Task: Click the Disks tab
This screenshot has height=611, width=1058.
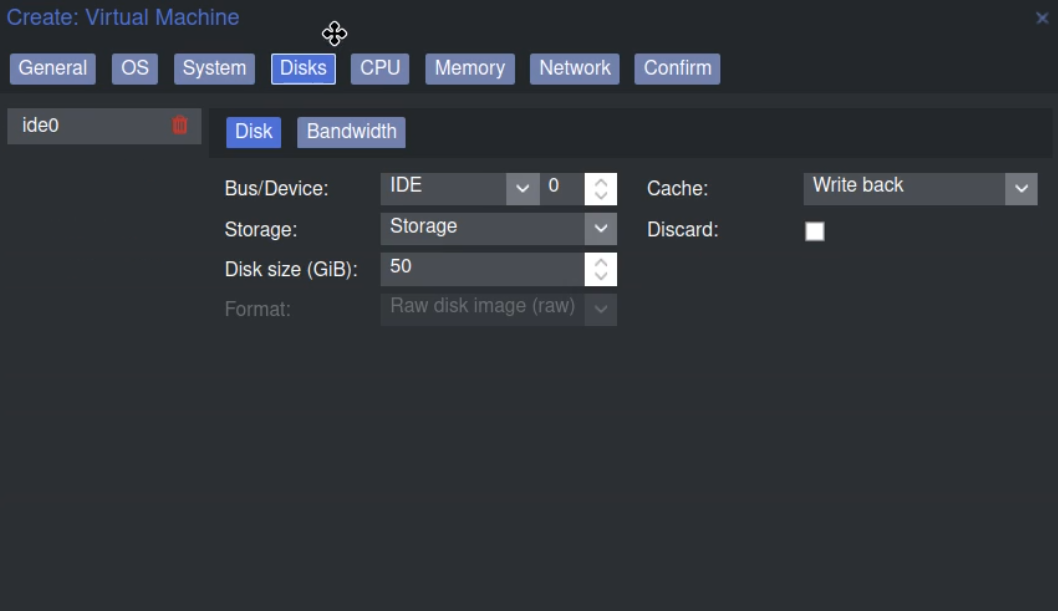Action: coord(303,68)
